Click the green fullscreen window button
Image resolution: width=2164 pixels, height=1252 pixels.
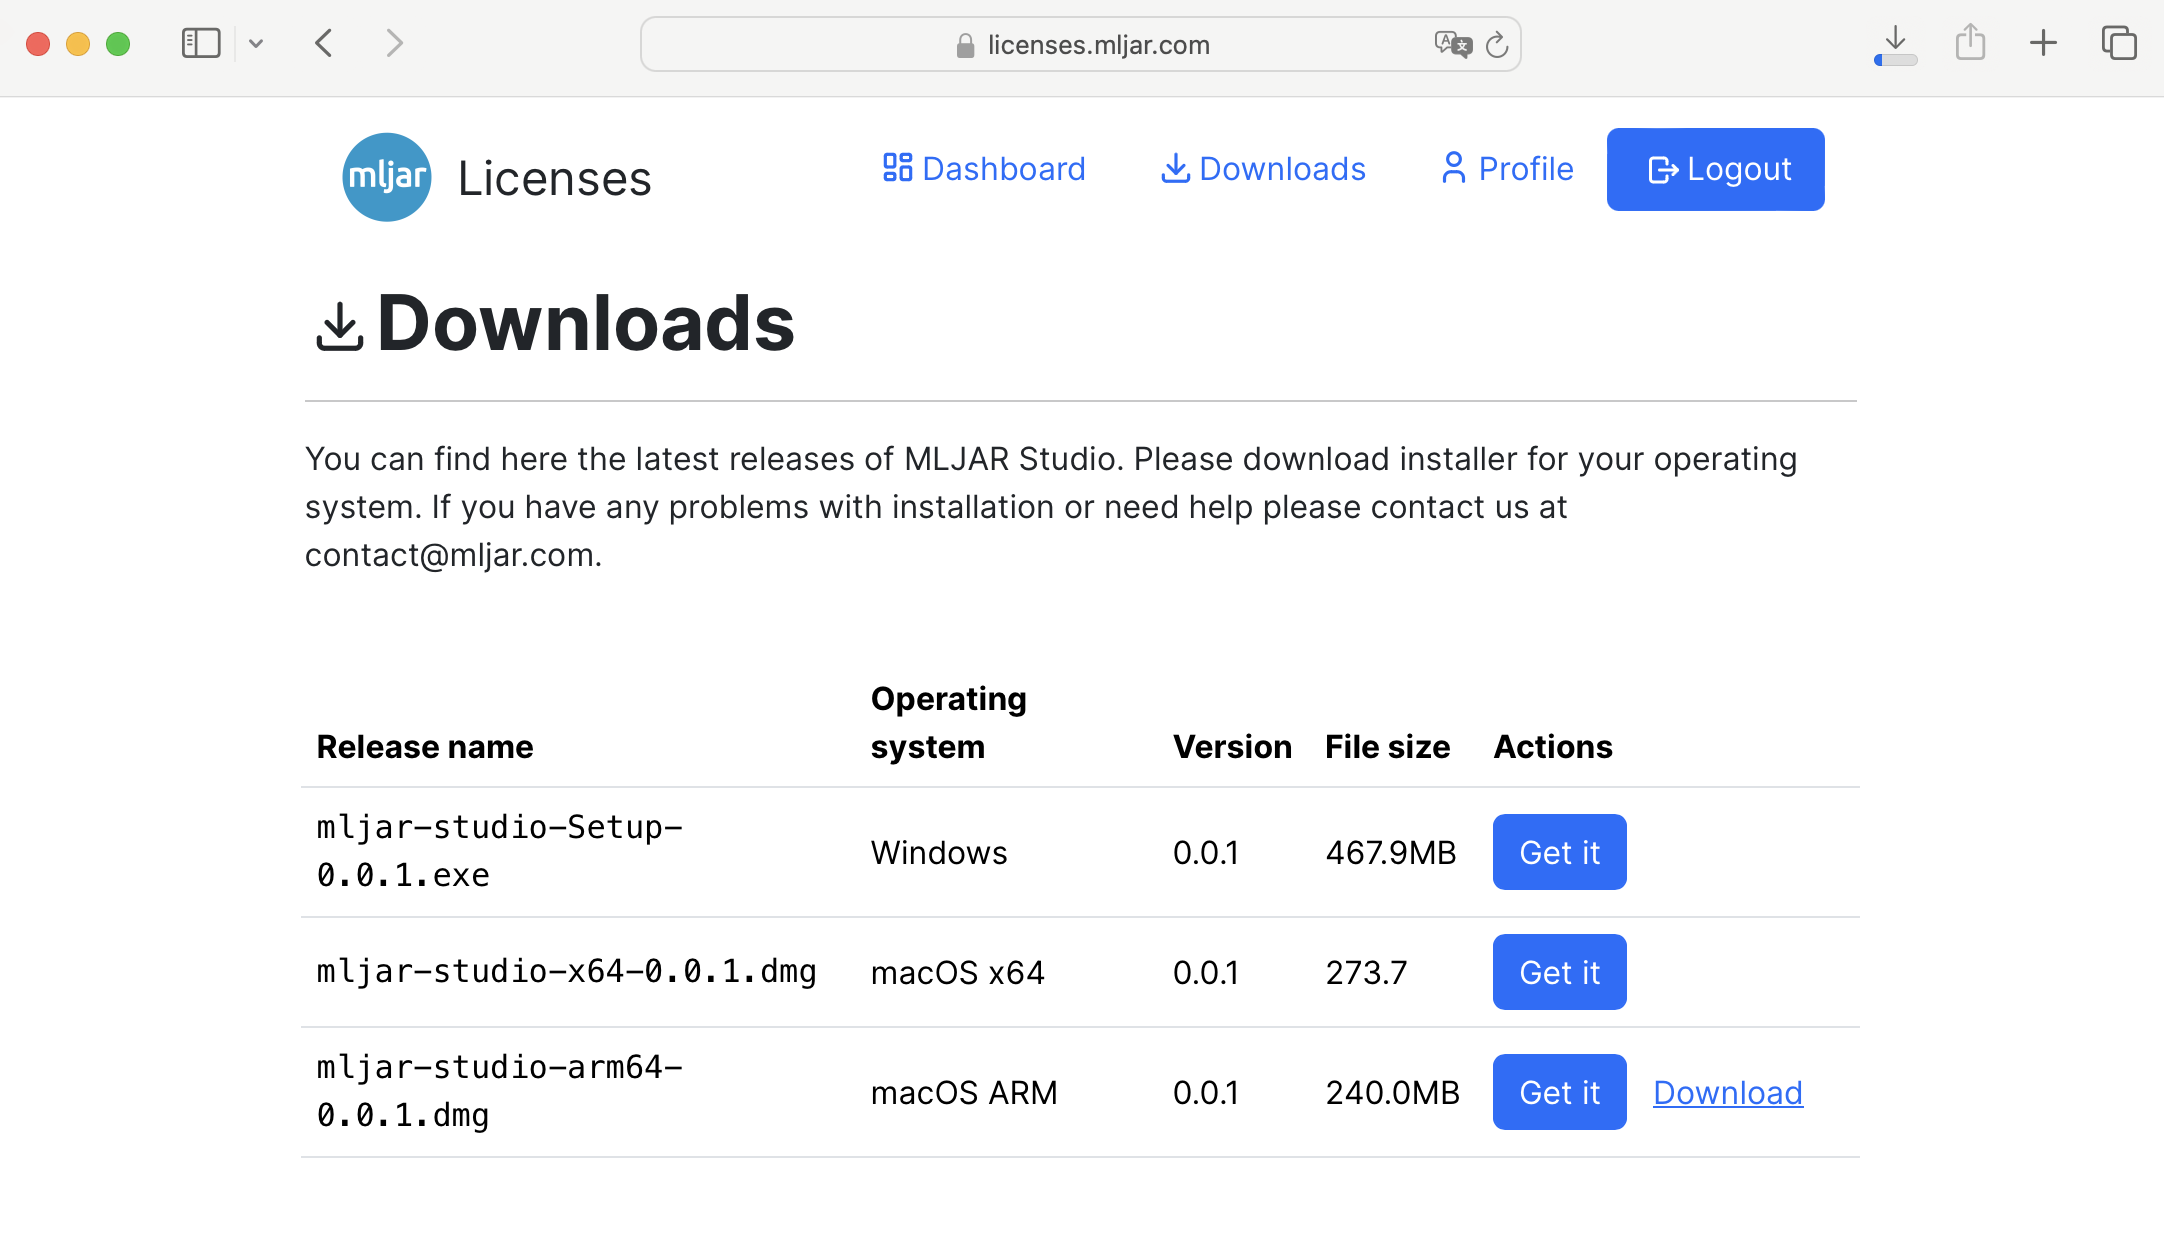point(118,44)
